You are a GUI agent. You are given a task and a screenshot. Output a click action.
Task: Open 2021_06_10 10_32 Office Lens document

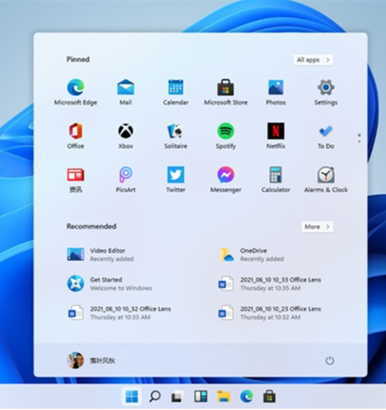coord(119,313)
